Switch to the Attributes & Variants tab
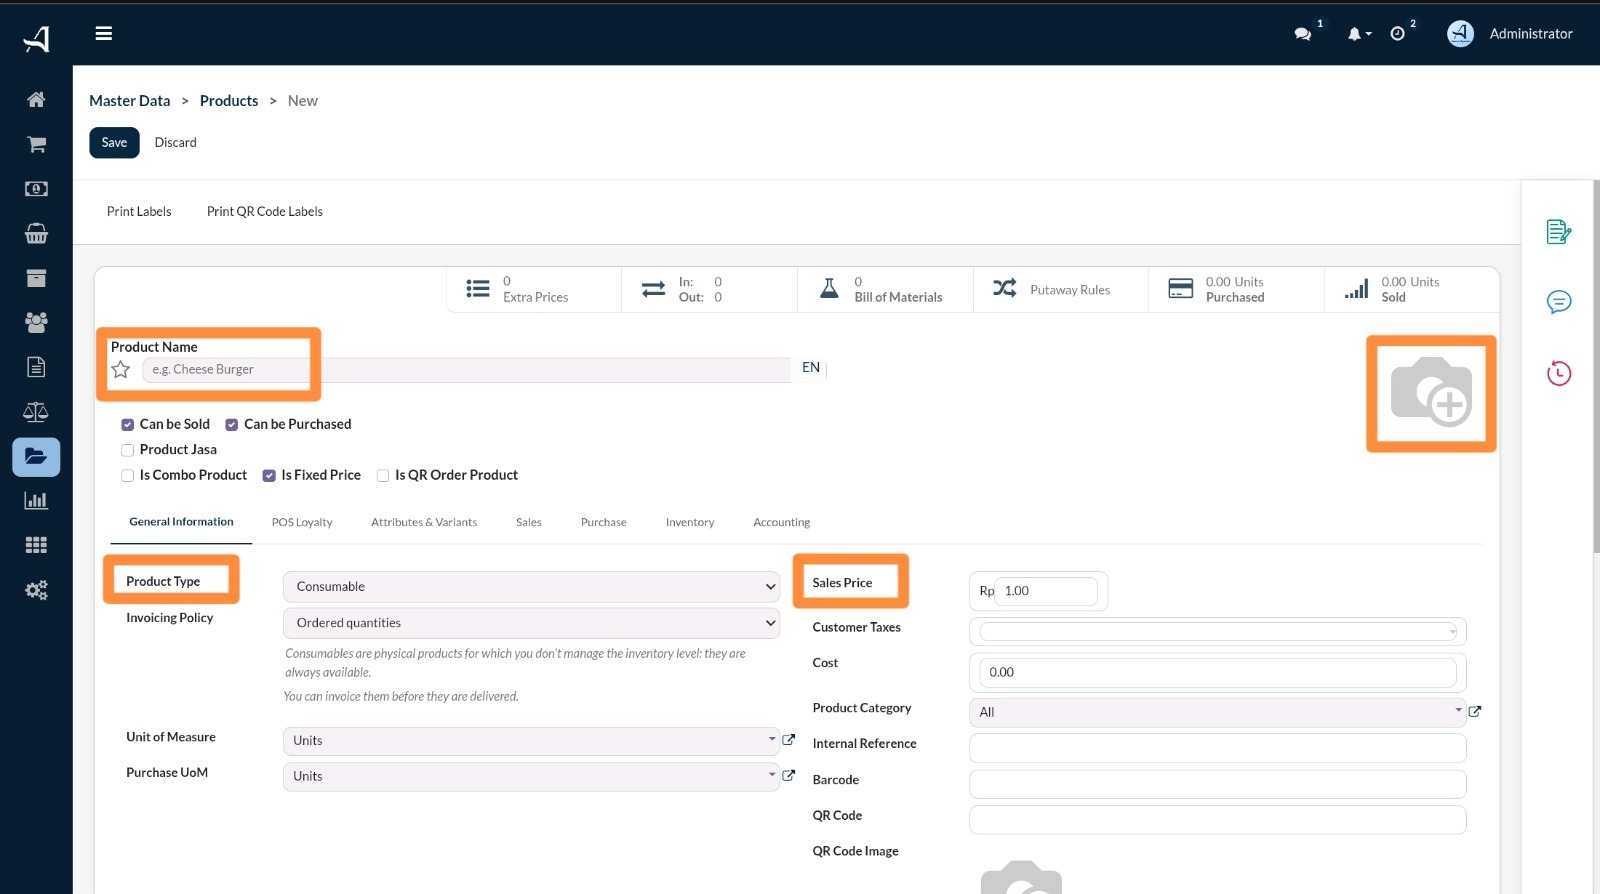Viewport: 1600px width, 894px height. [x=424, y=522]
